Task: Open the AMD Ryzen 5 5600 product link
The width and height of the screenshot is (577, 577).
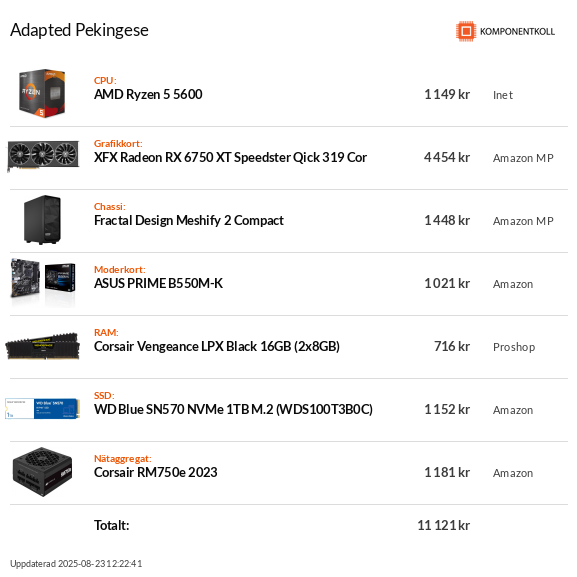Action: pyautogui.click(x=148, y=95)
